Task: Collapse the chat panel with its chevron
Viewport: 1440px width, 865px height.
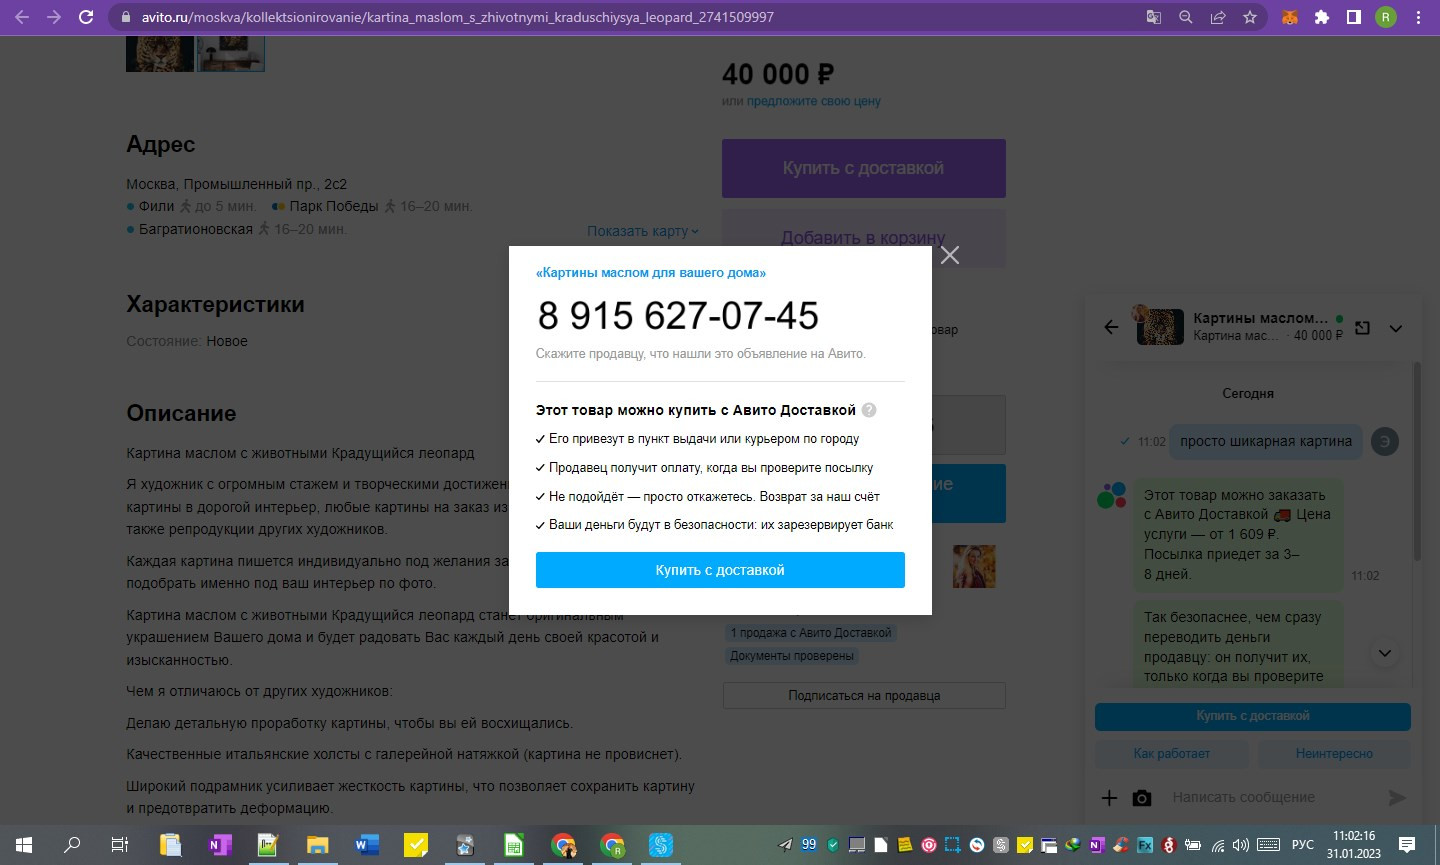Action: [x=1396, y=328]
